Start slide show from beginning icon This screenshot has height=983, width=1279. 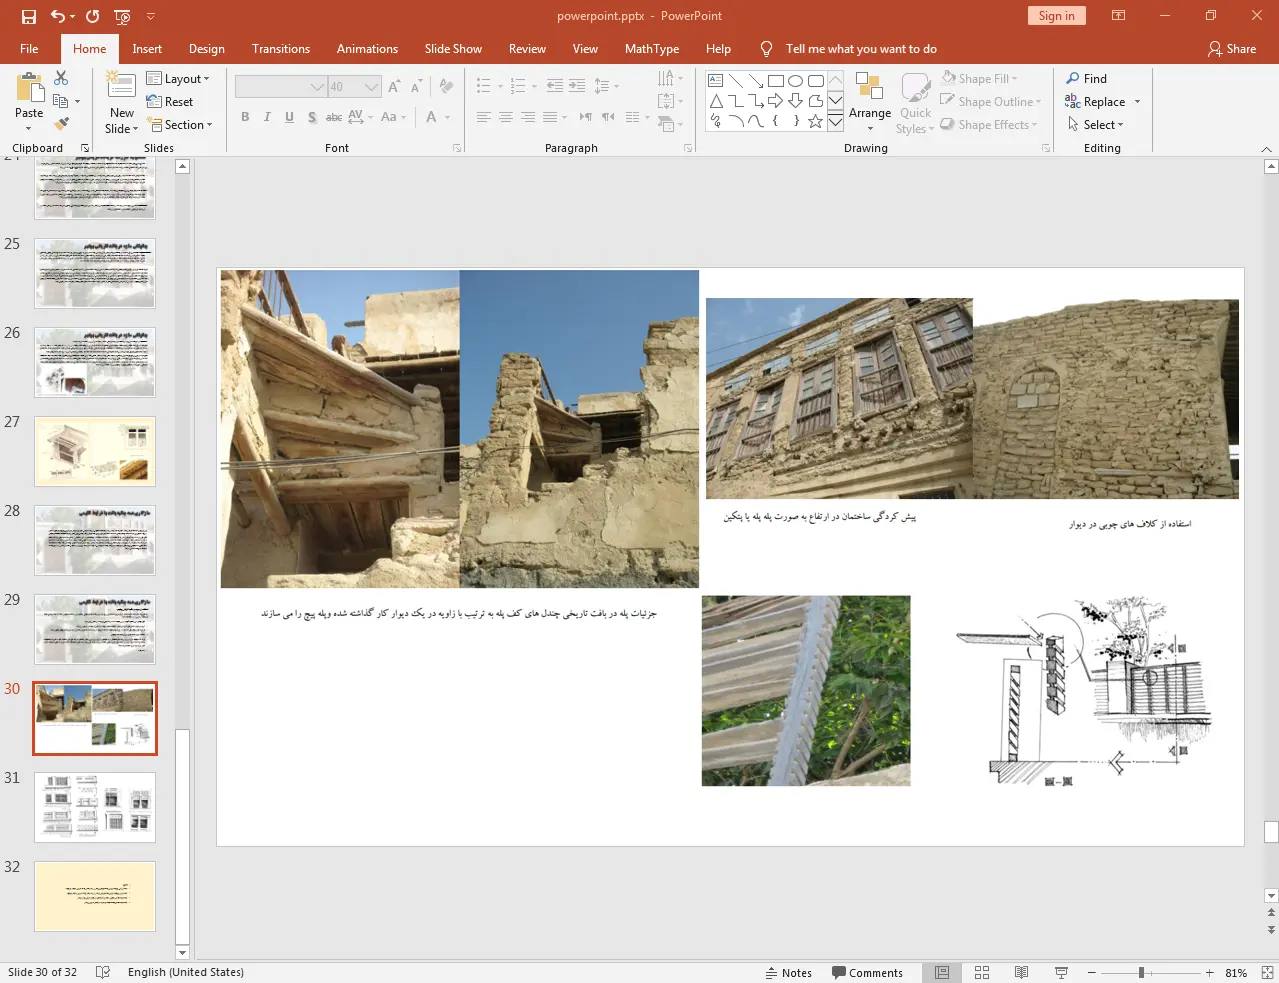[122, 16]
